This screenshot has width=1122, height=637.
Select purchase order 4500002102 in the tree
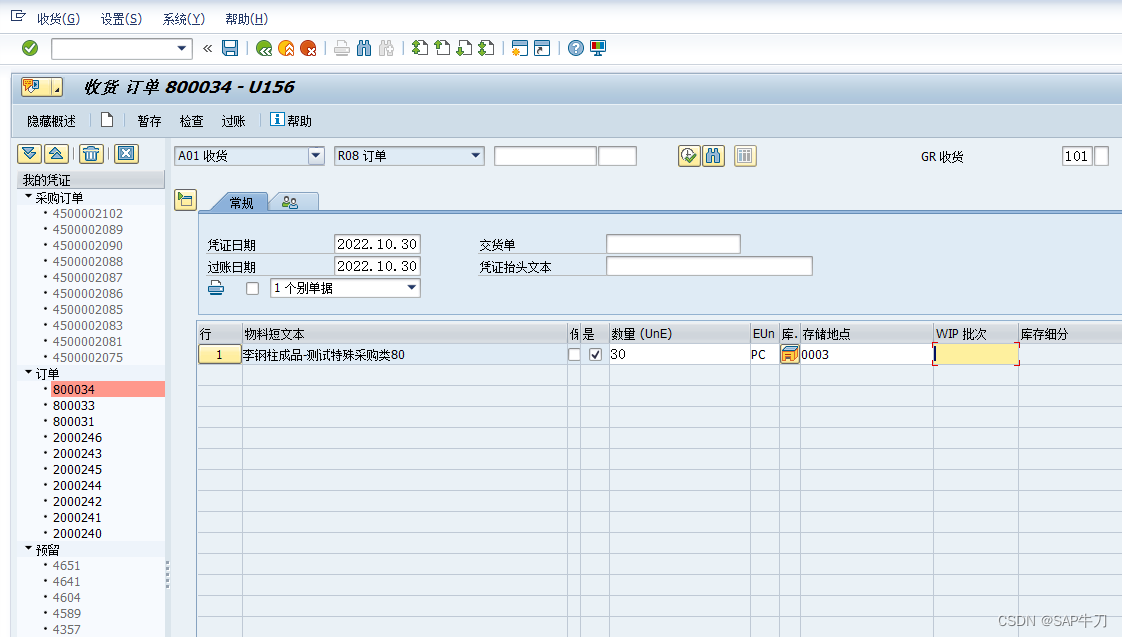[87, 213]
